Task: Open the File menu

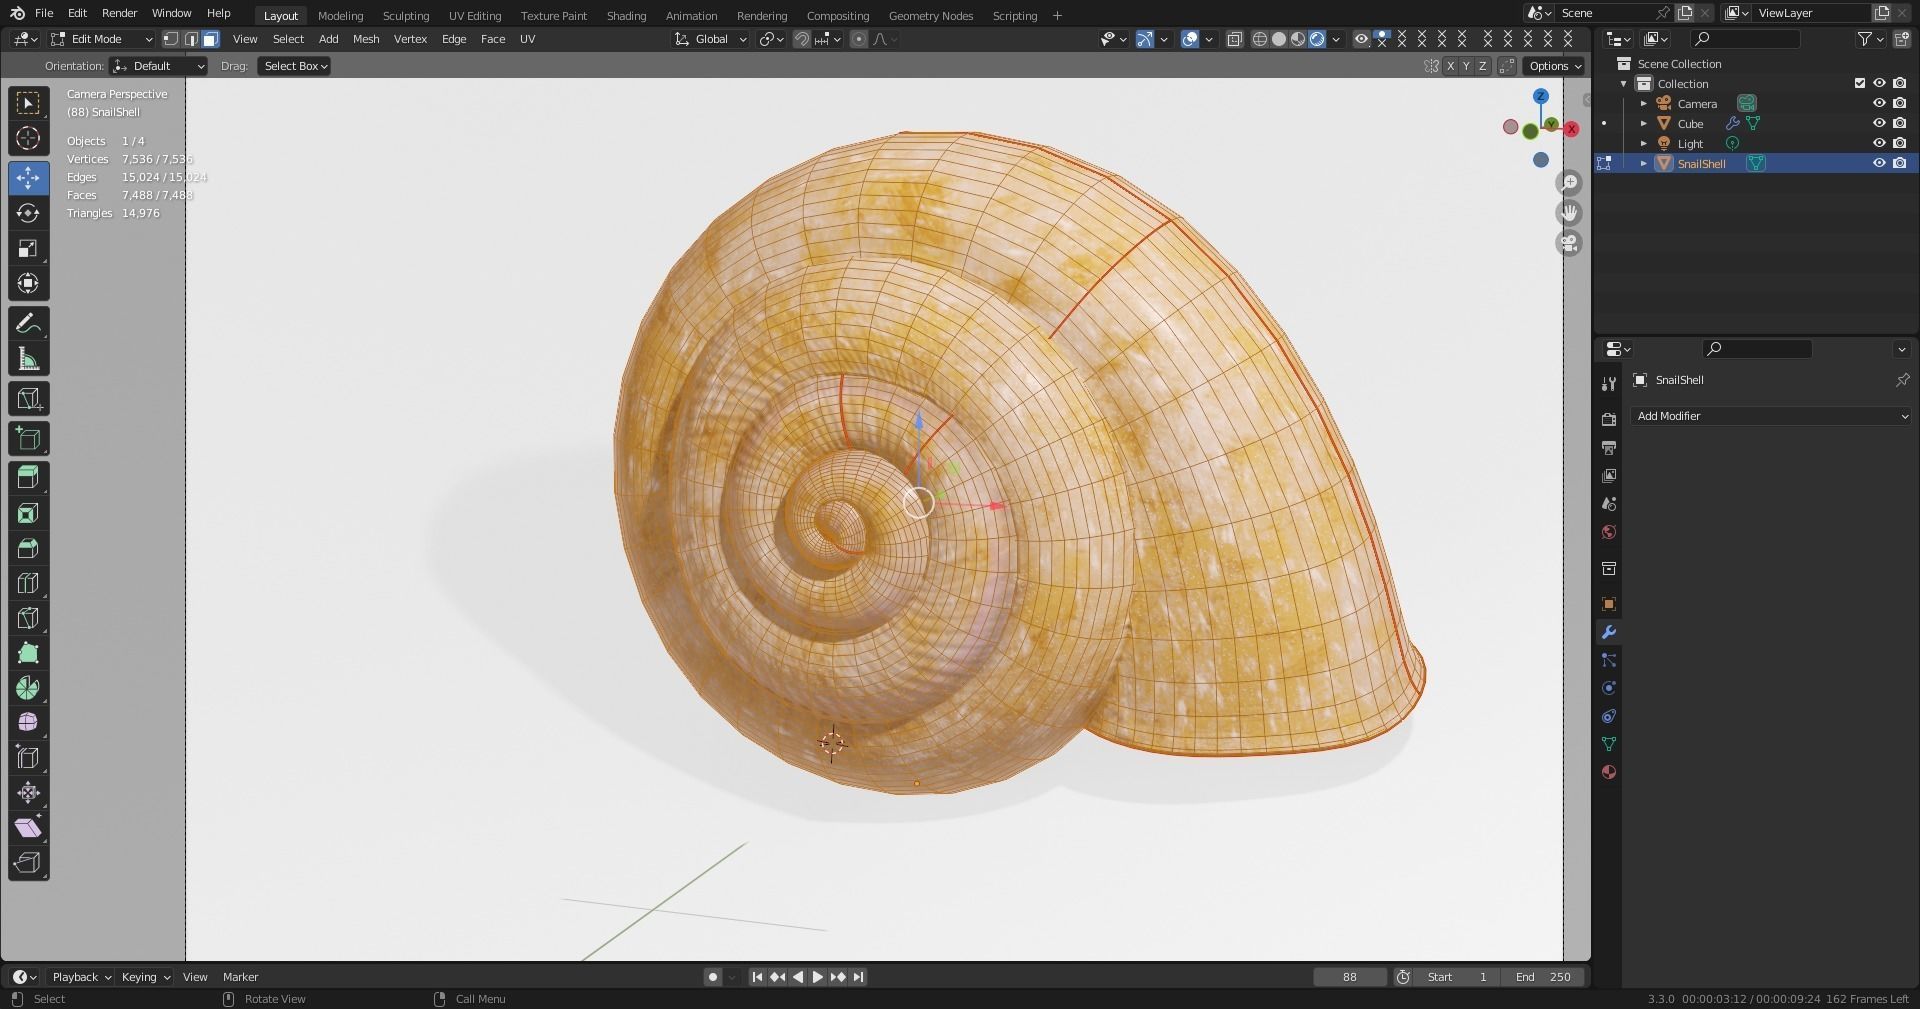Action: [44, 13]
